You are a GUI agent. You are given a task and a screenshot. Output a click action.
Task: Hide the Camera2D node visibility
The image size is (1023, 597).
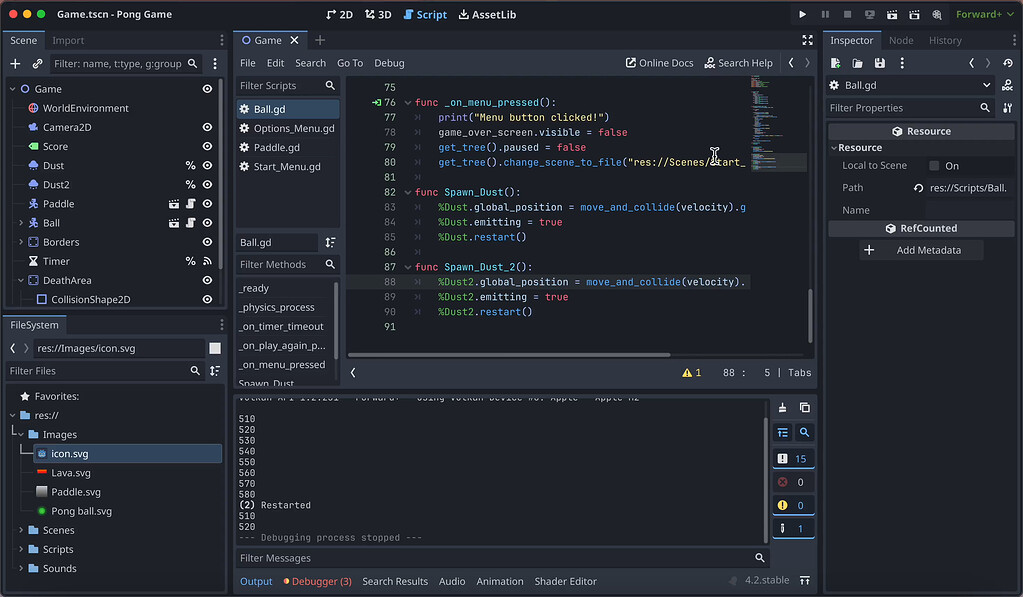click(x=207, y=127)
